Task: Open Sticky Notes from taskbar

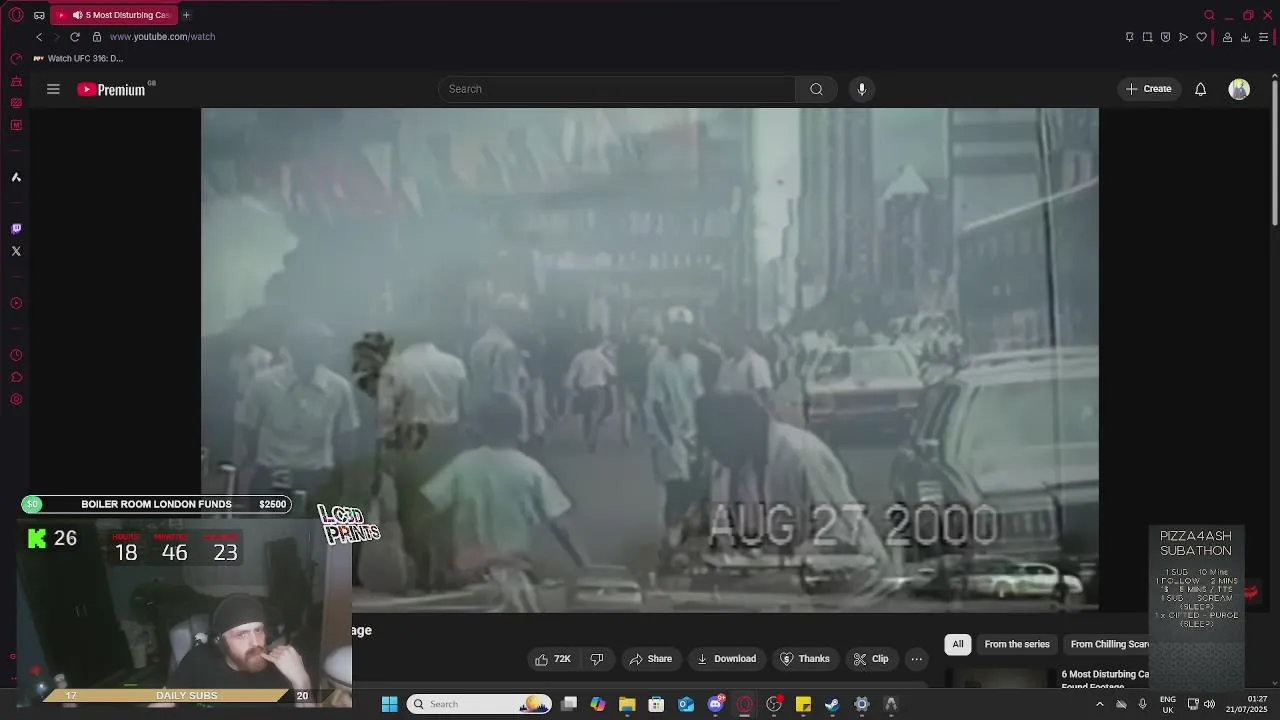Action: click(x=803, y=704)
